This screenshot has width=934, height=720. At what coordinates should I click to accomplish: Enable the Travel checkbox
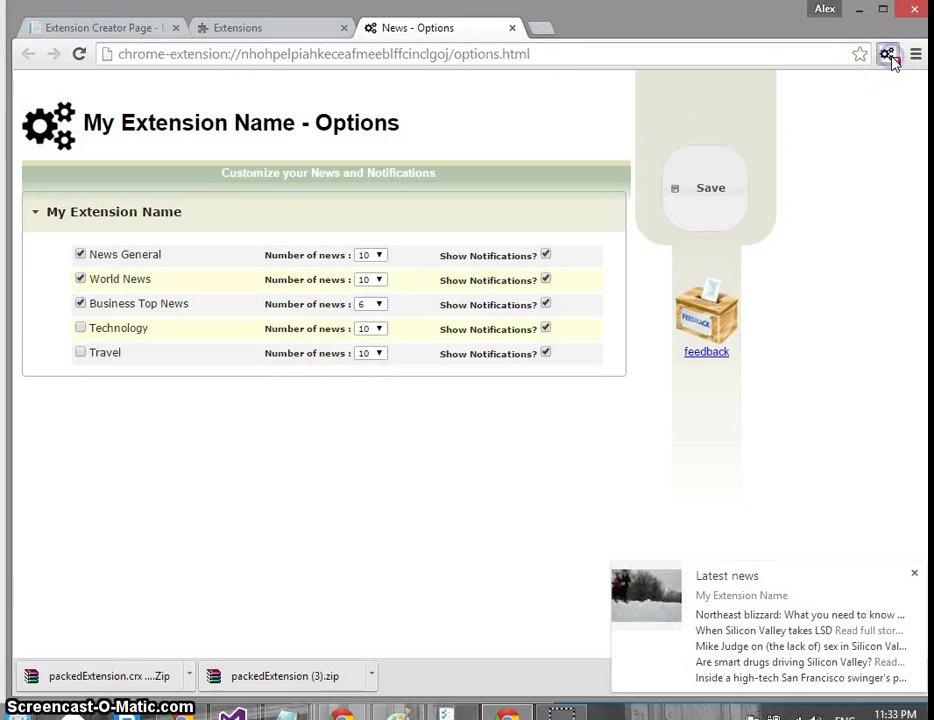tap(80, 351)
